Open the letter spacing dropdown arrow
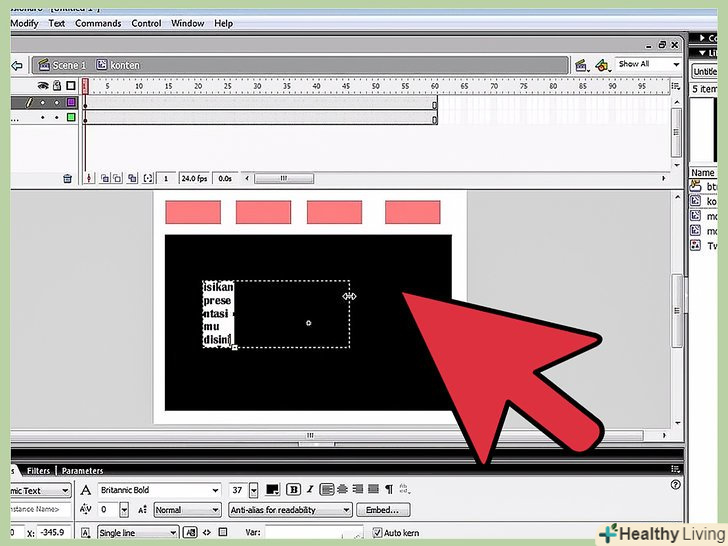 point(124,510)
